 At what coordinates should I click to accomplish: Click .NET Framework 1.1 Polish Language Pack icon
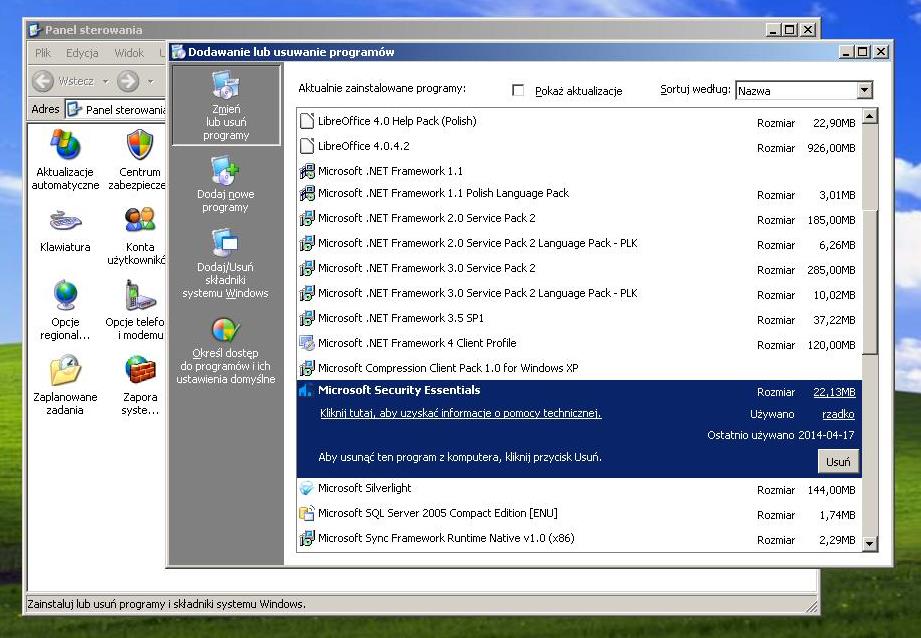[307, 193]
